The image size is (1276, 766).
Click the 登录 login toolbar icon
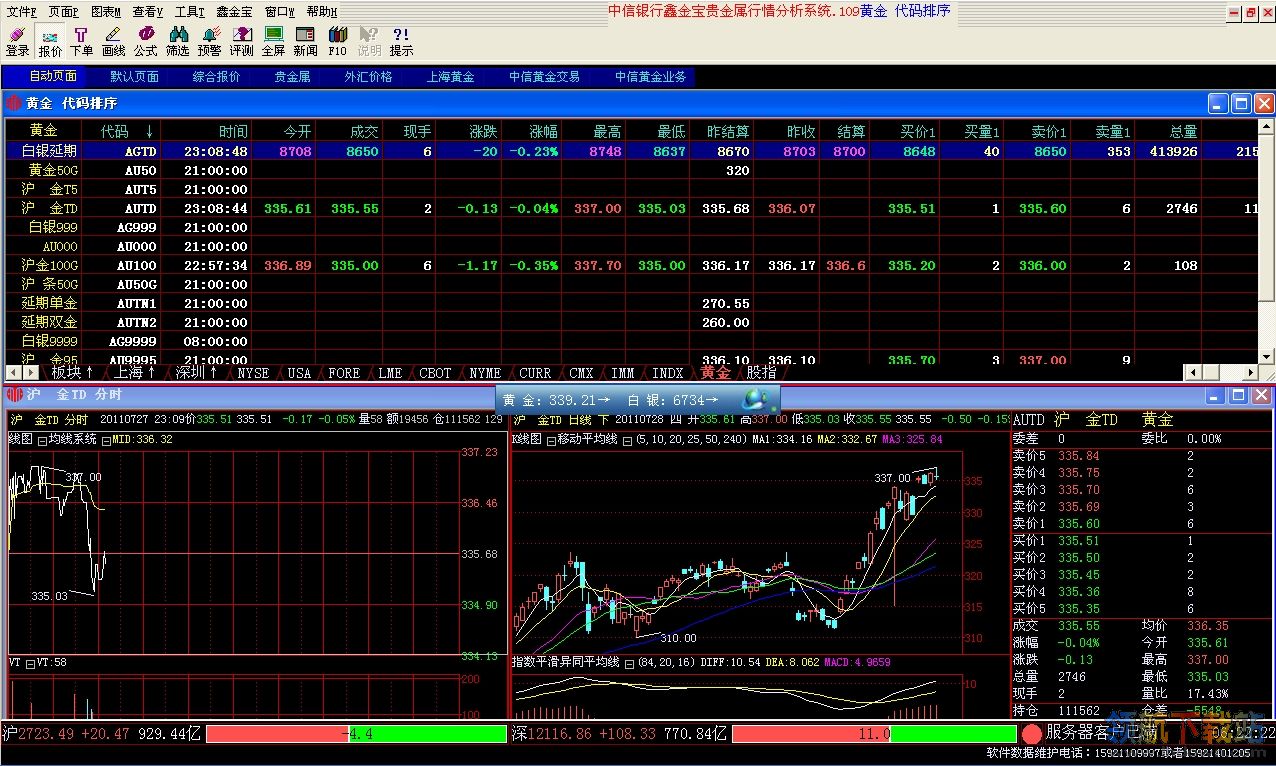coord(17,41)
